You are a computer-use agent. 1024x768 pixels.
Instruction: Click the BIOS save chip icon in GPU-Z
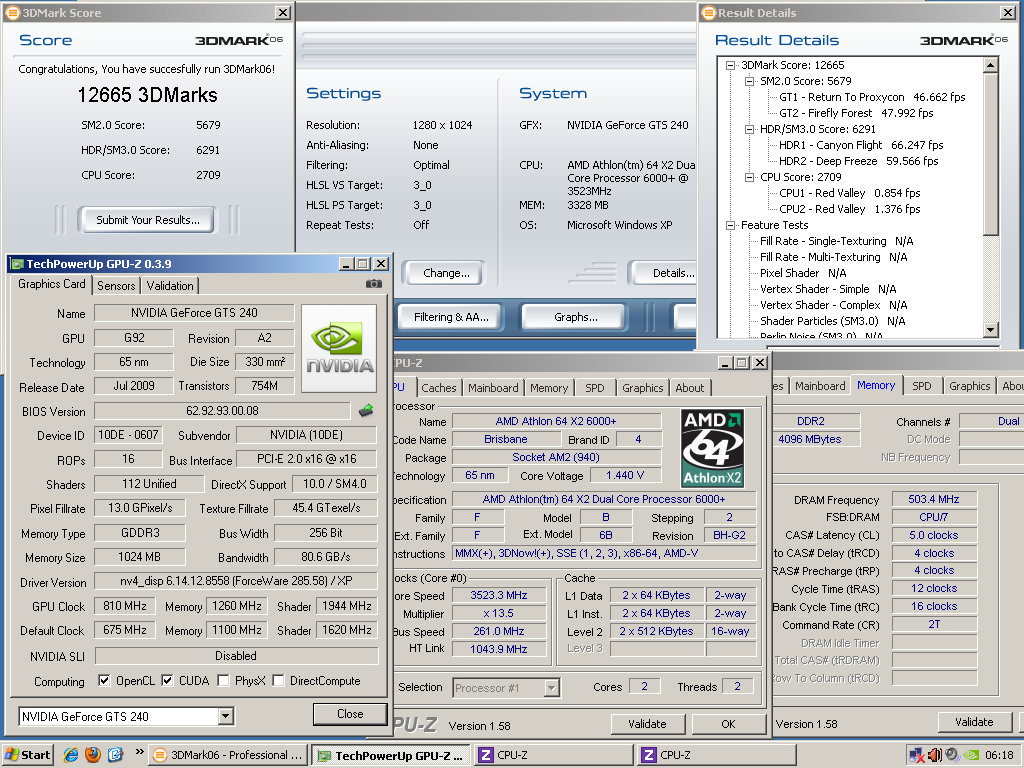[366, 411]
